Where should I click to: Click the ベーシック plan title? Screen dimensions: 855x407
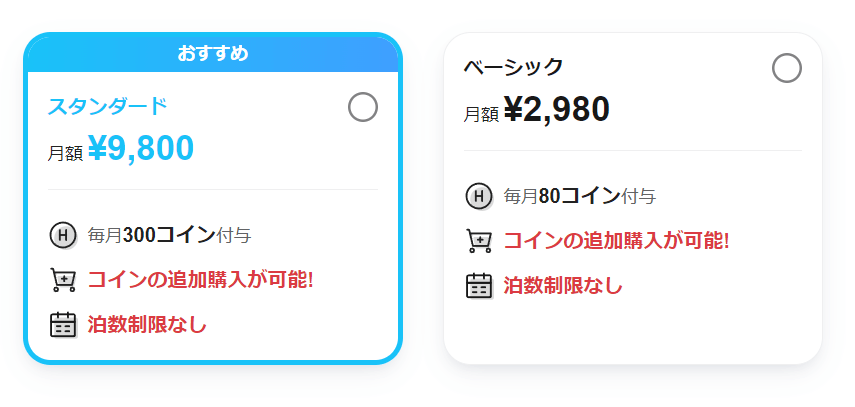click(x=514, y=67)
